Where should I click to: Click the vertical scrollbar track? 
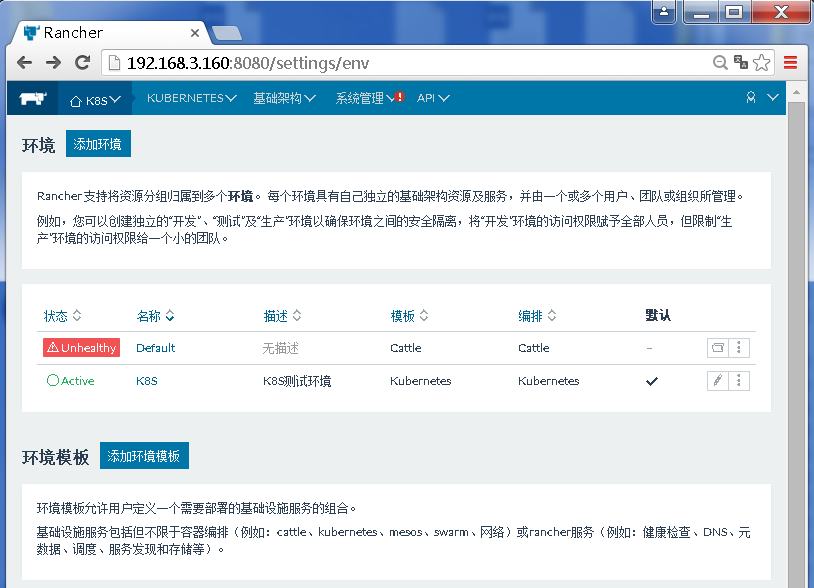point(796,343)
